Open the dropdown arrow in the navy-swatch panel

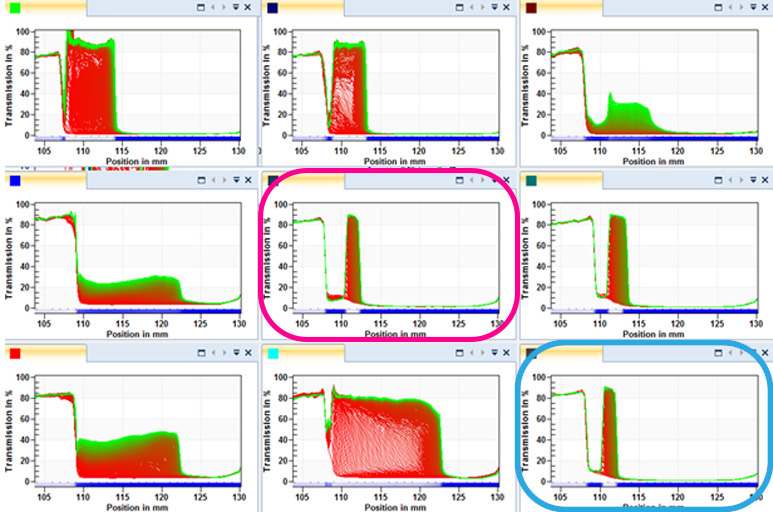(495, 7)
